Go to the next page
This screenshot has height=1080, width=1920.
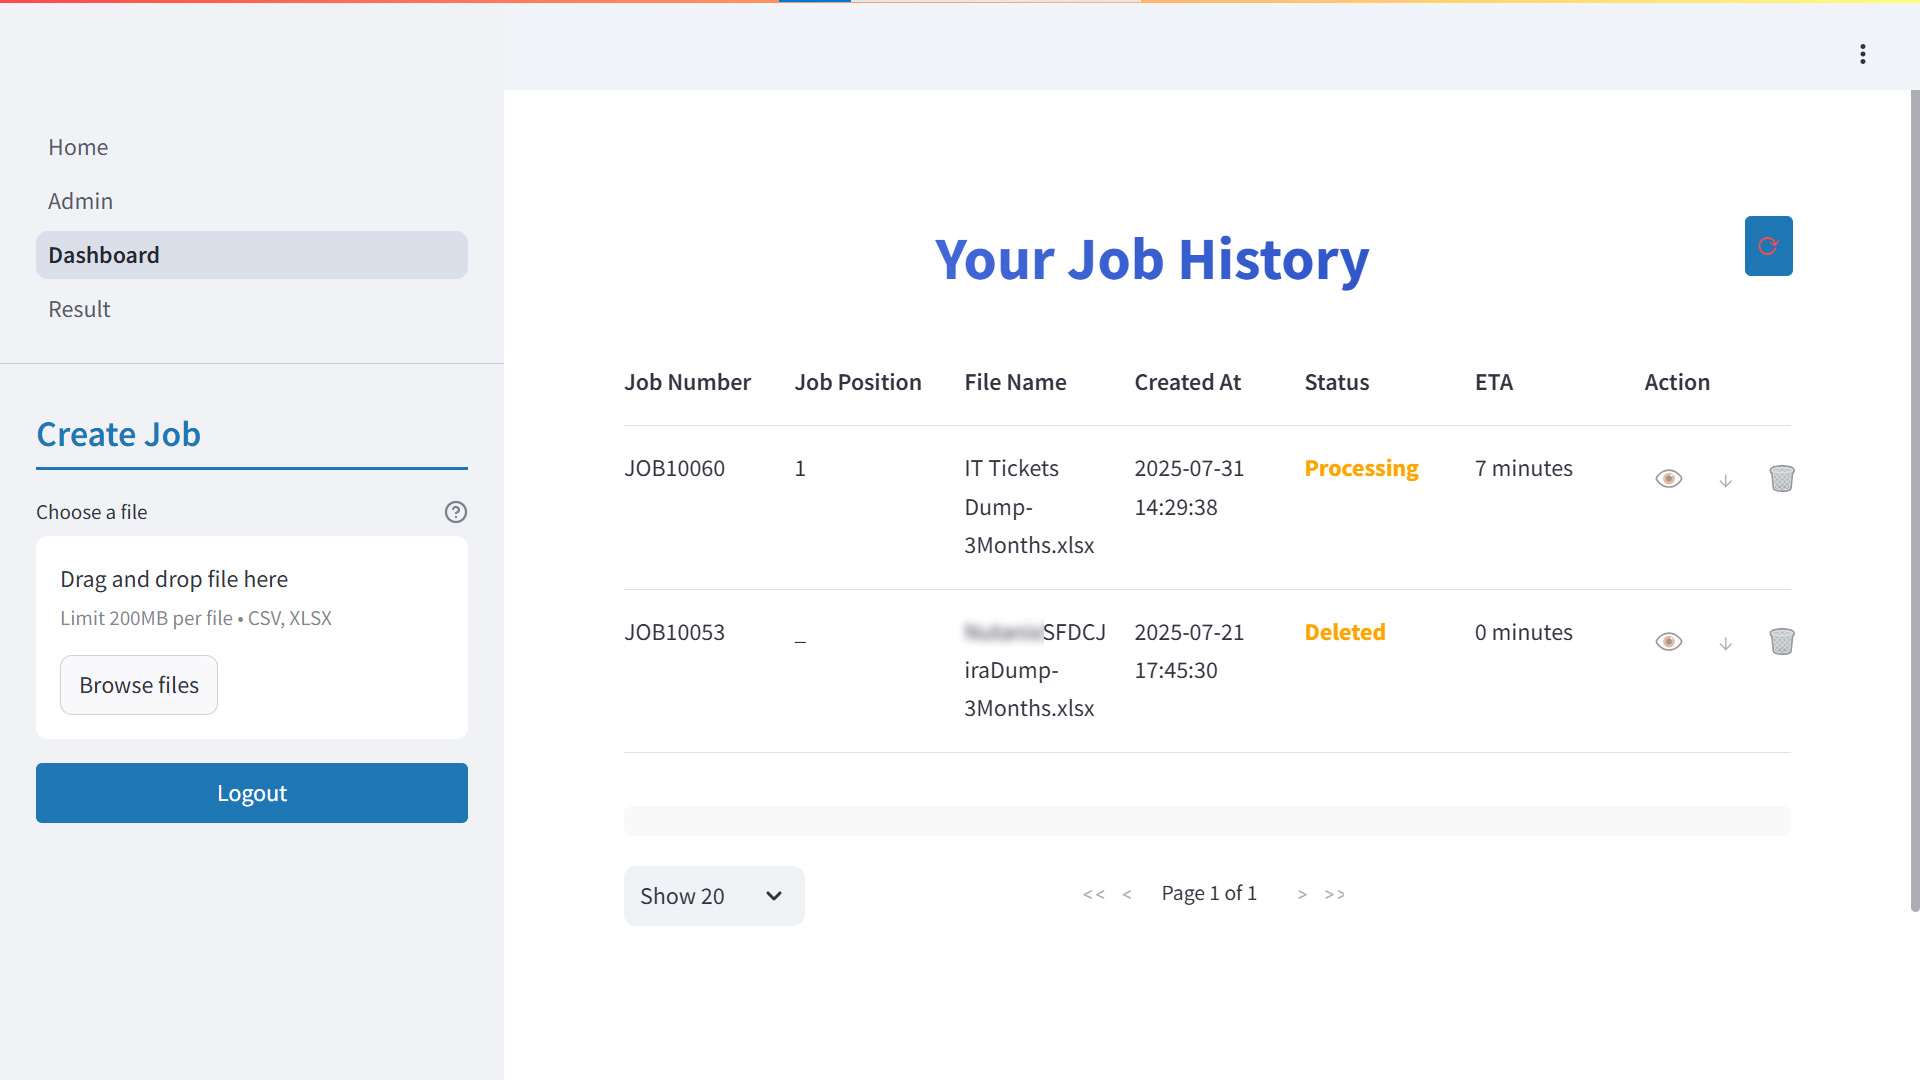[1302, 894]
